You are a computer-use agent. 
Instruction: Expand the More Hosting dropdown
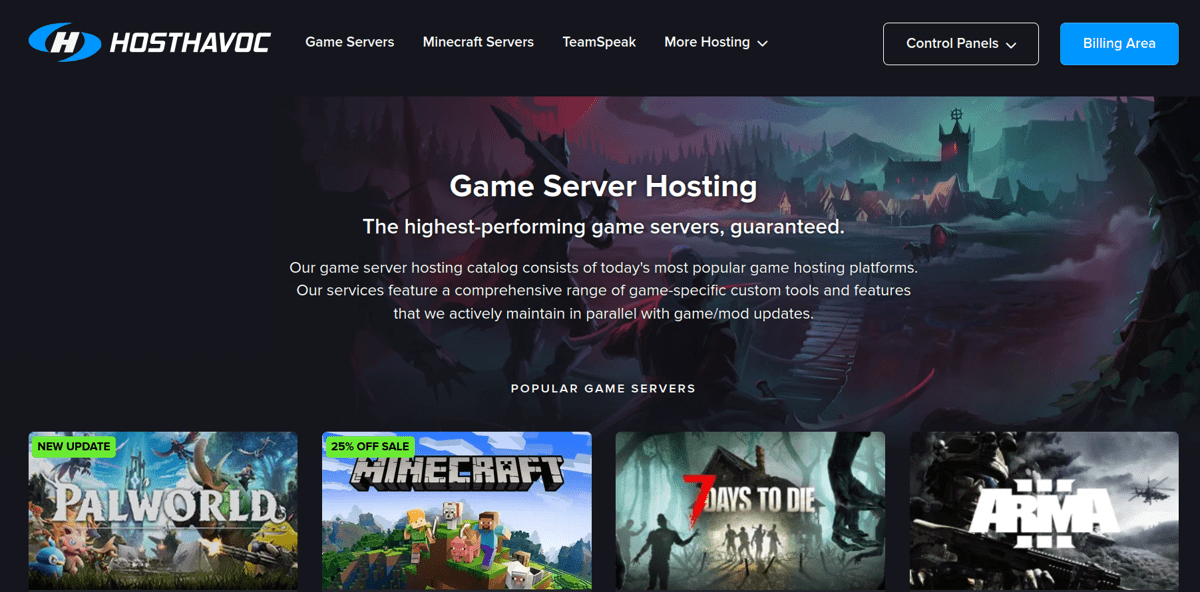tap(716, 42)
